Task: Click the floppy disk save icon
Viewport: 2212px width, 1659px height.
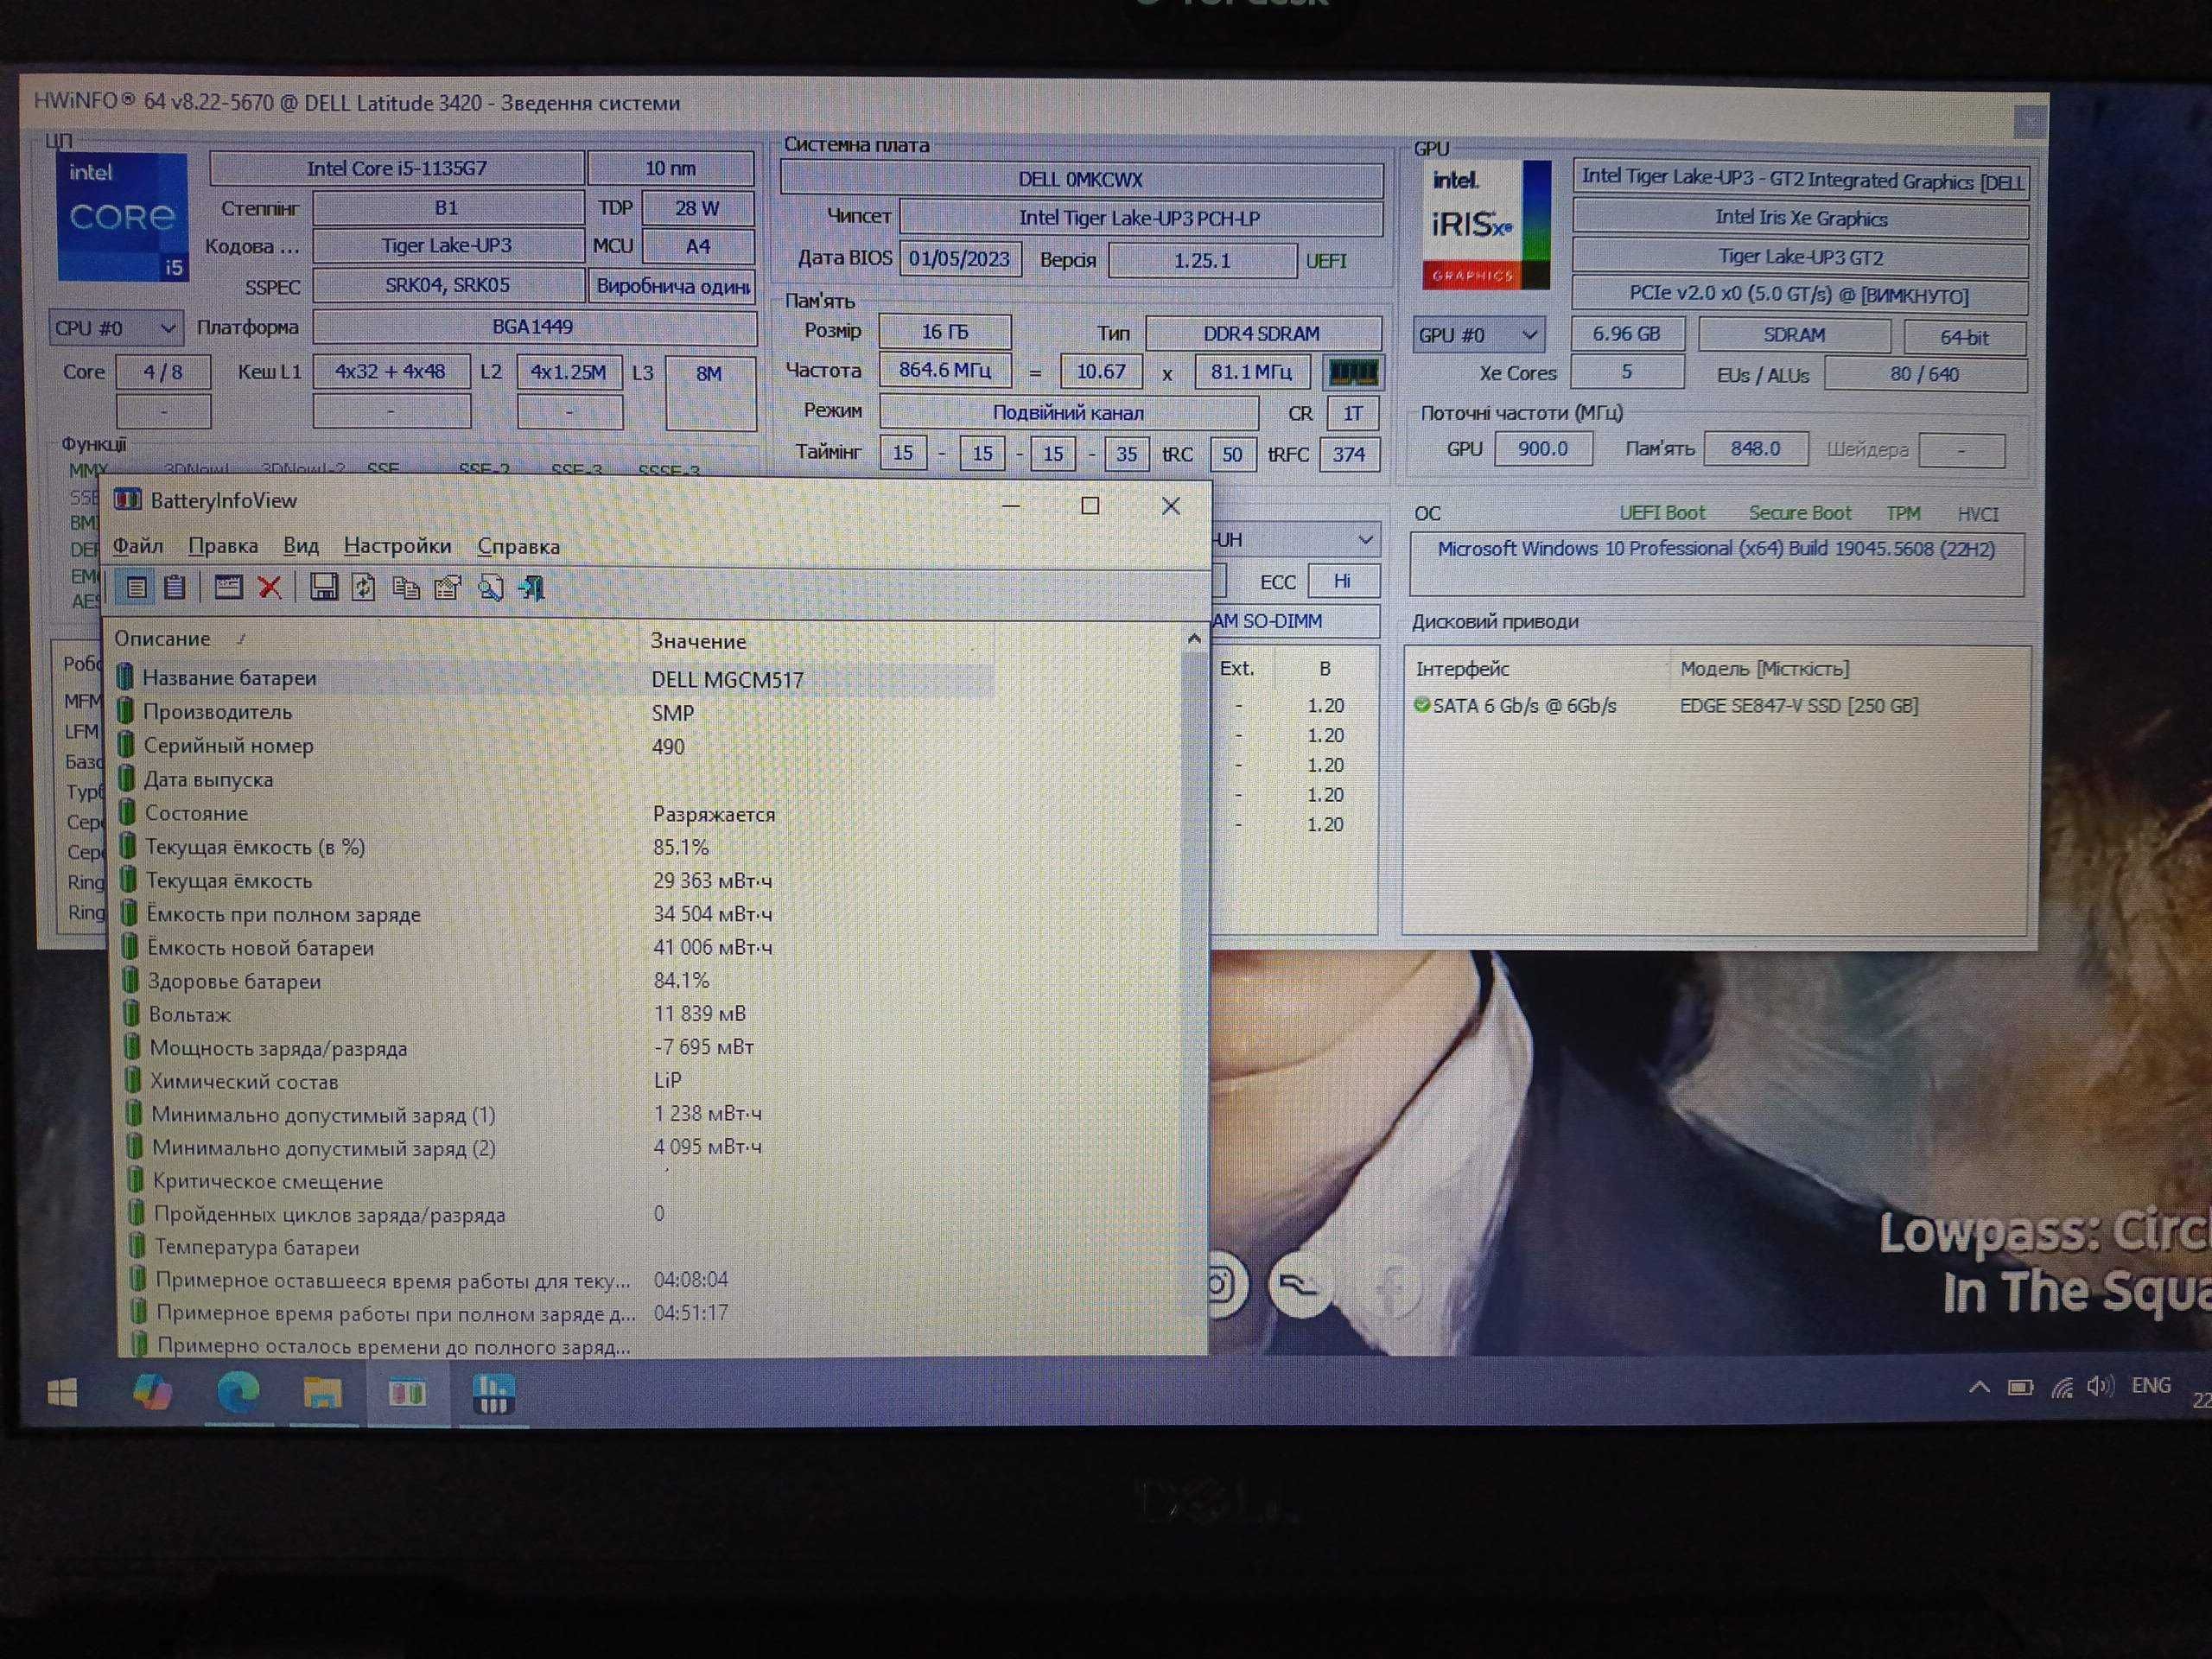Action: tap(323, 588)
